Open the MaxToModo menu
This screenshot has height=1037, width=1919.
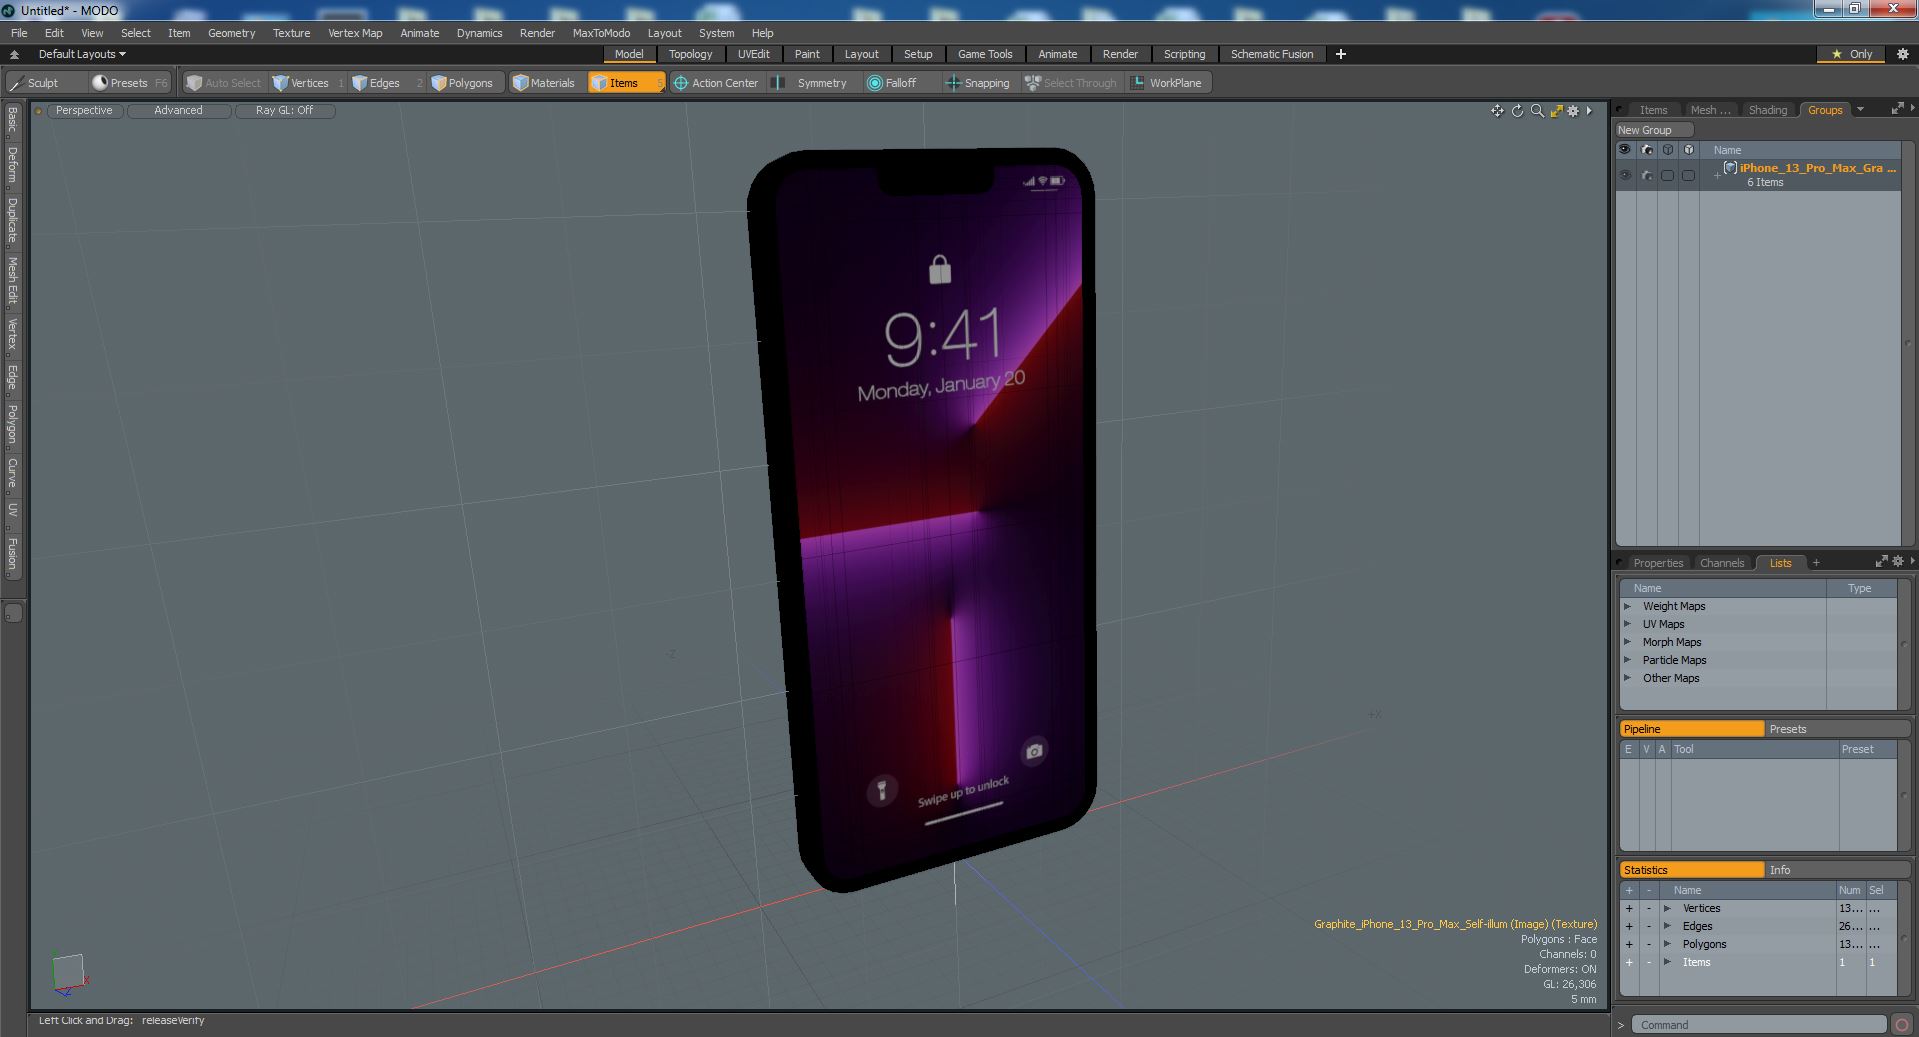click(601, 33)
